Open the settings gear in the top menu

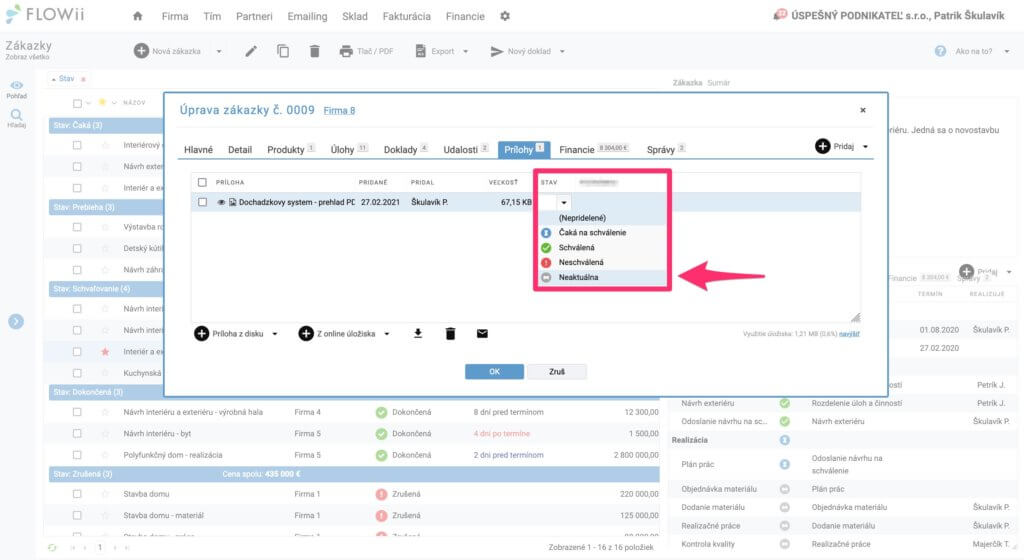(505, 16)
